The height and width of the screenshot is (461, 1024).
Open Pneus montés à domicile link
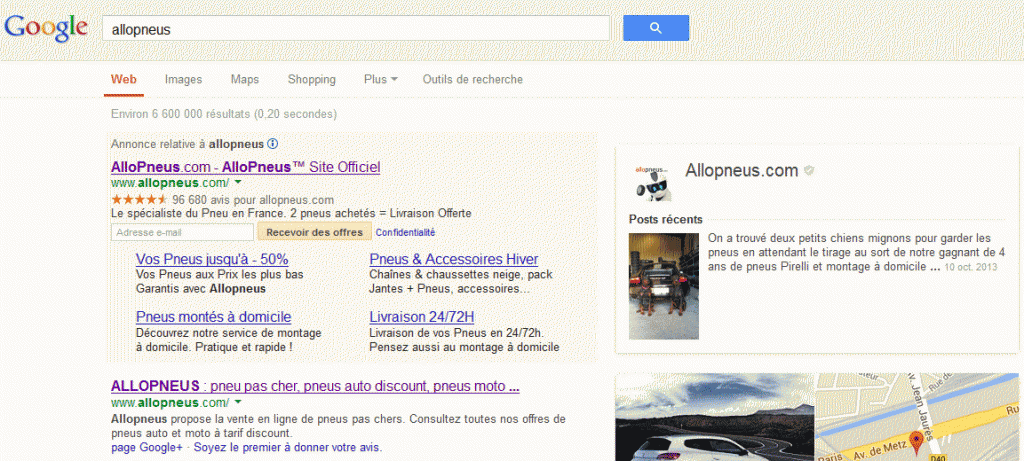[214, 317]
